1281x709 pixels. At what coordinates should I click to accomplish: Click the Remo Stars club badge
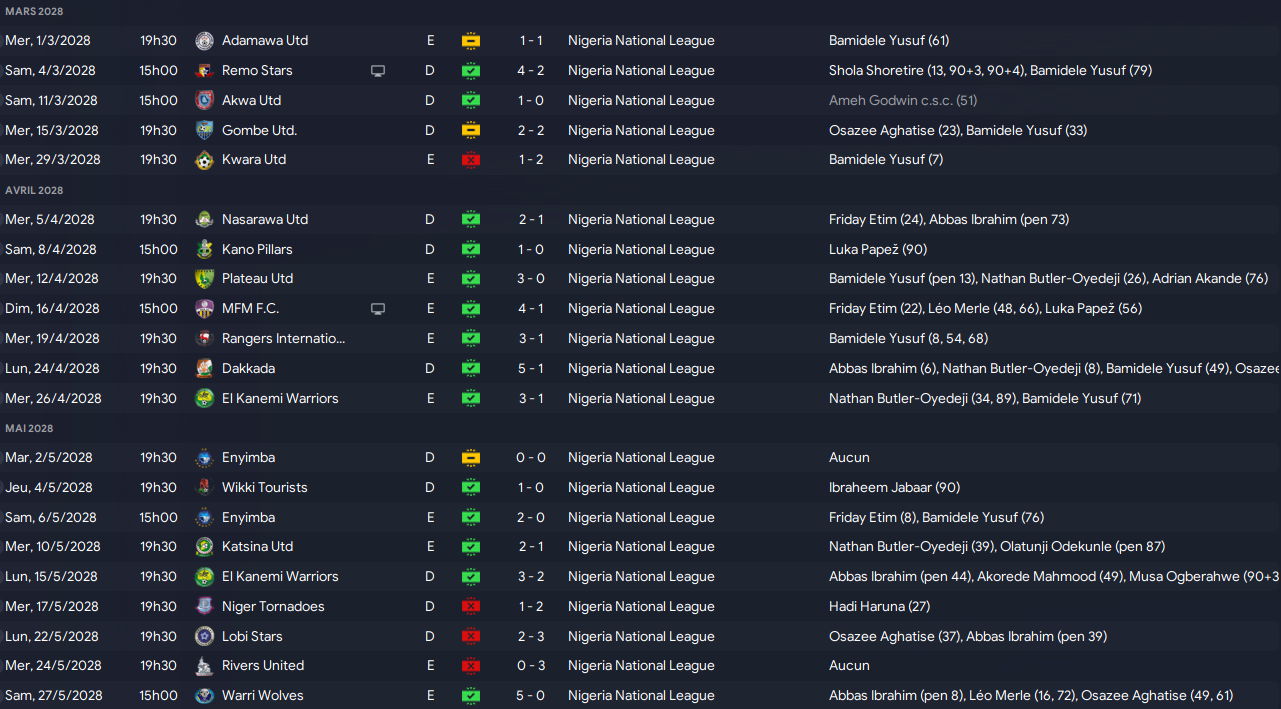coord(205,71)
